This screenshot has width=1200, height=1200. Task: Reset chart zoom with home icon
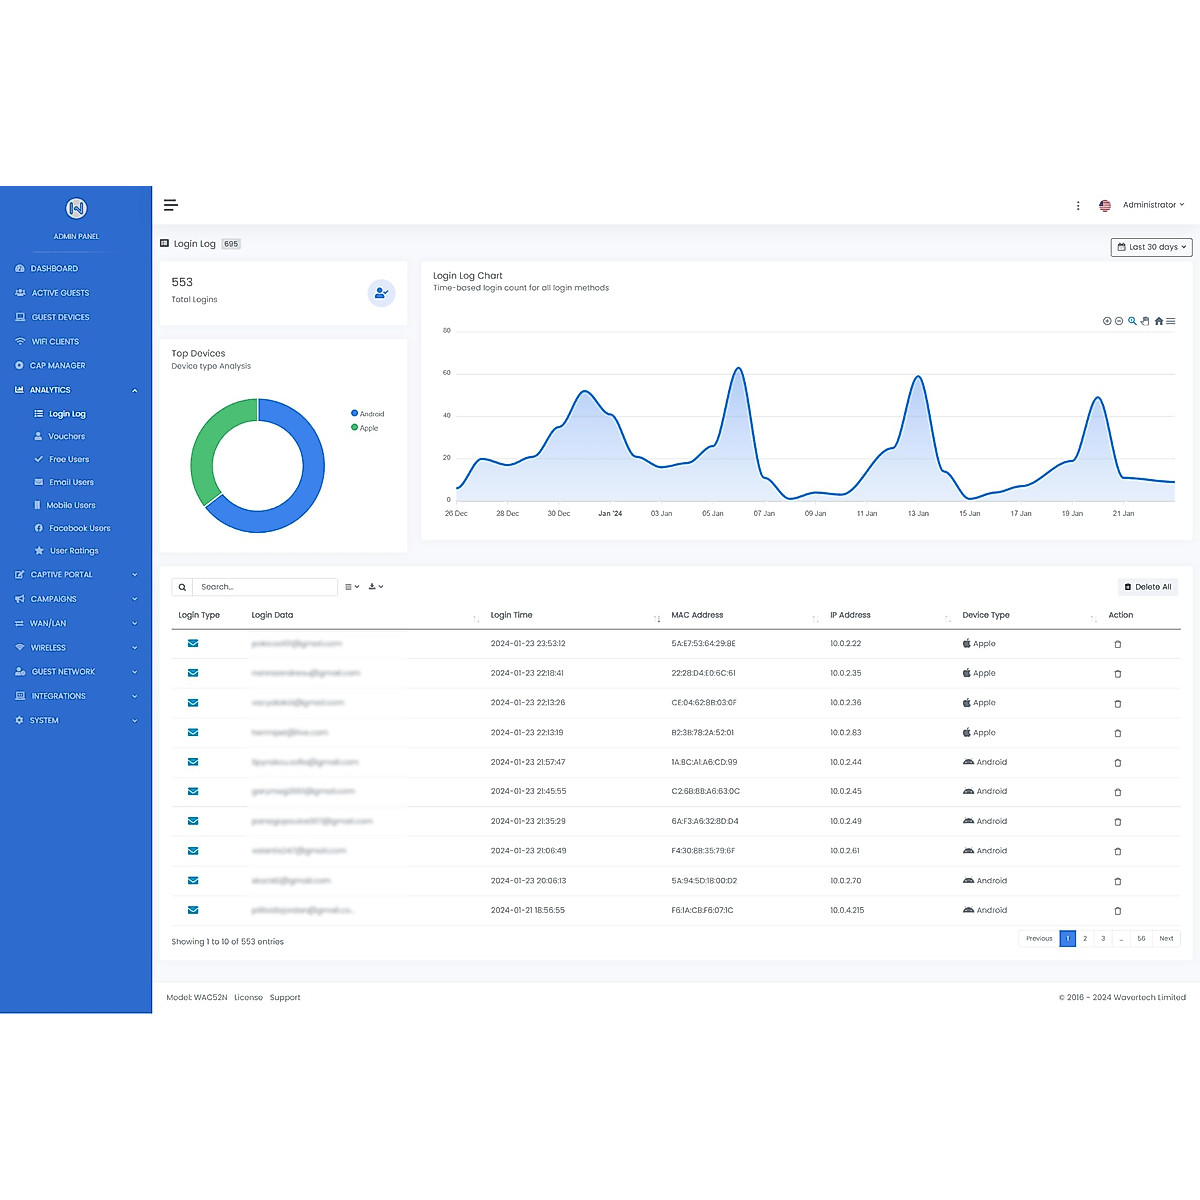coord(1158,321)
